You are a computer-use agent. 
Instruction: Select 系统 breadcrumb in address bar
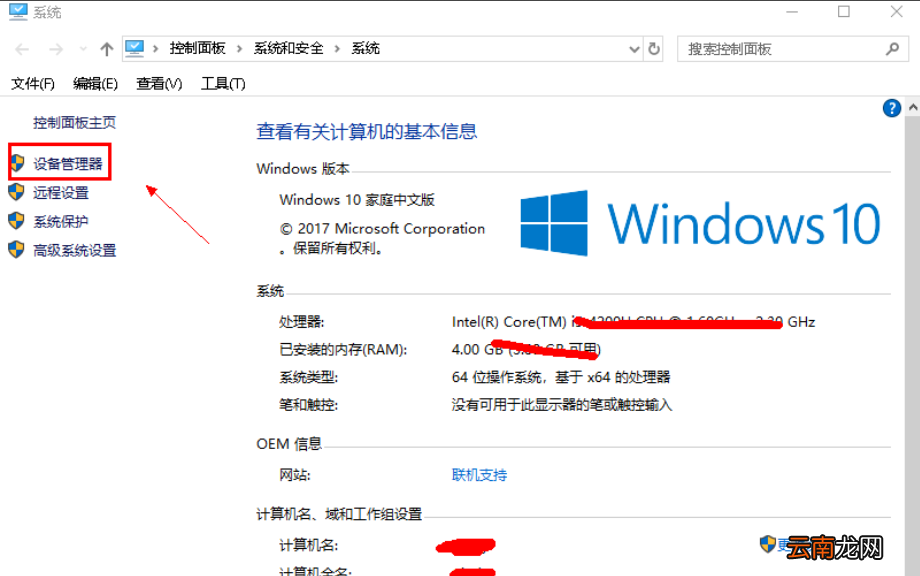[366, 49]
